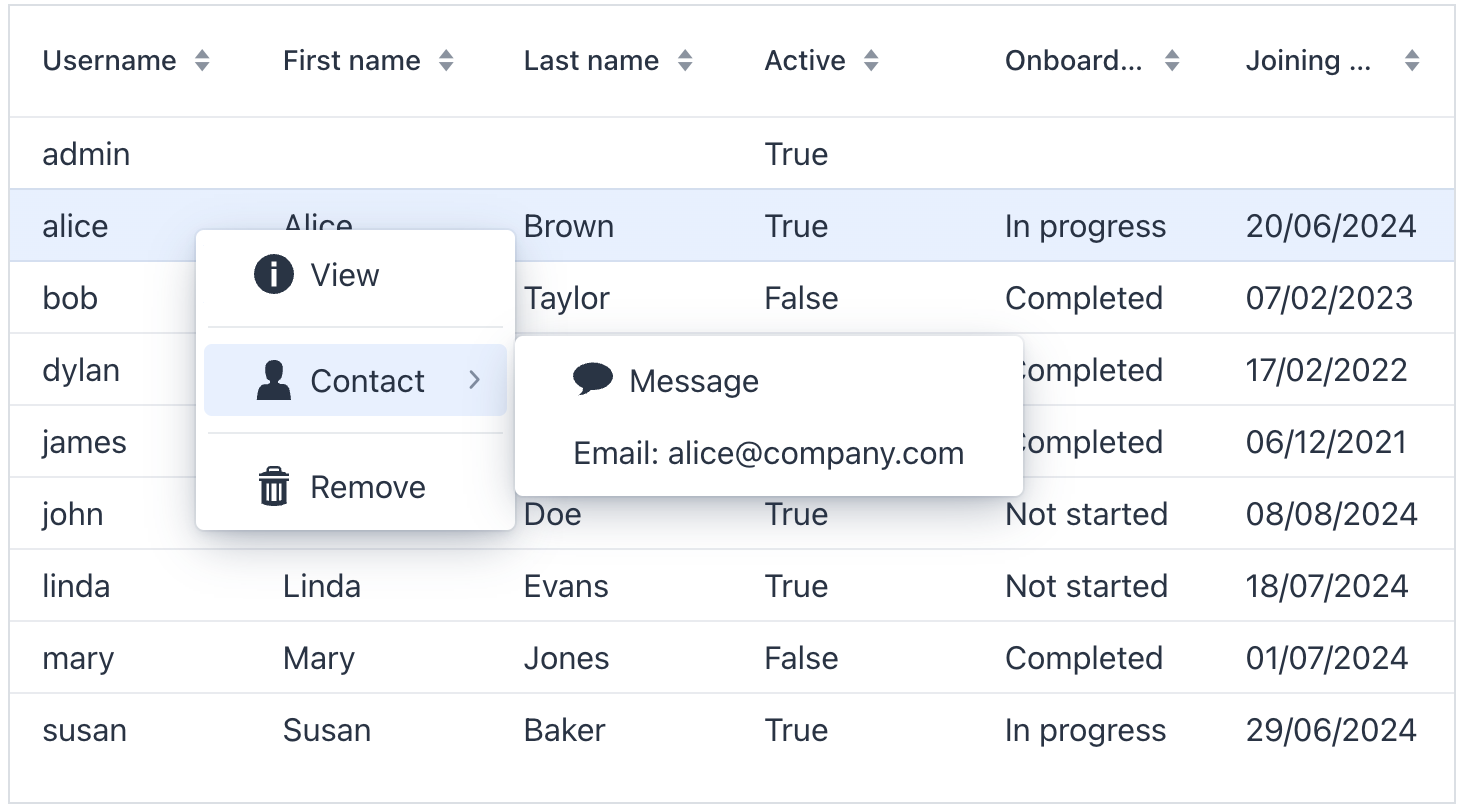
Task: Choose Remove from context menu
Action: tap(367, 487)
